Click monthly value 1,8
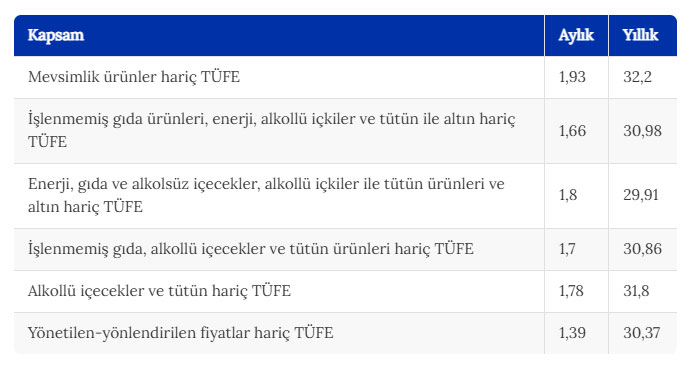 pos(568,195)
